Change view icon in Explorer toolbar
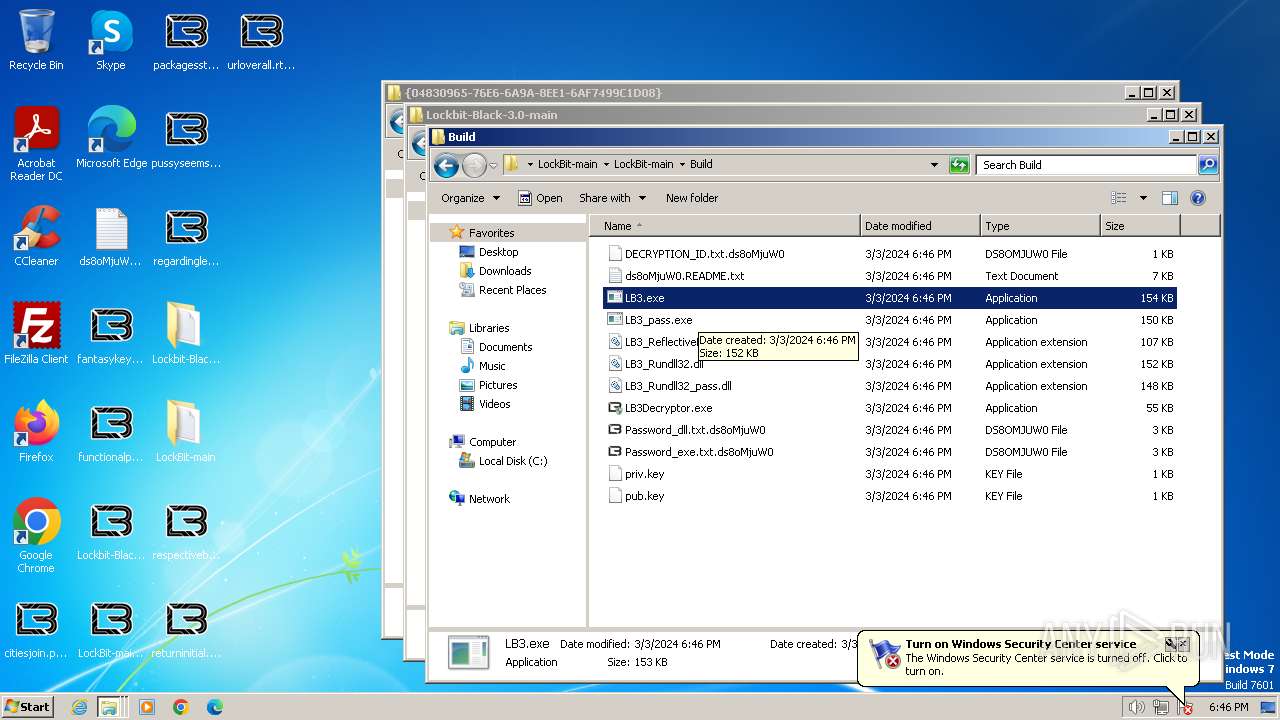This screenshot has height=720, width=1280. coord(1119,198)
